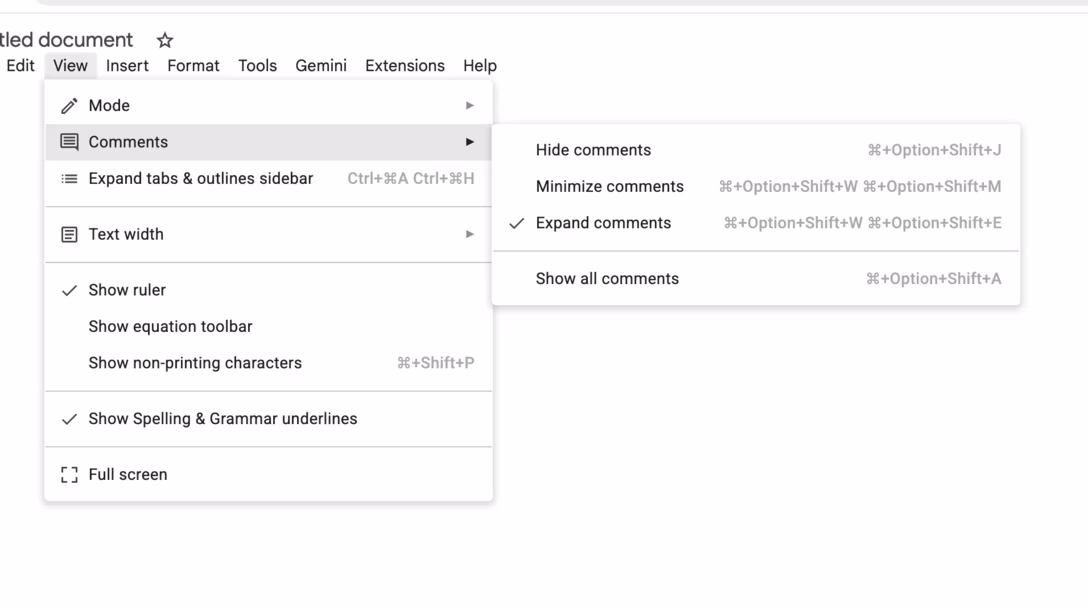This screenshot has height=608, width=1088.
Task: Click the outline list icon for sidebar
Action: tap(69, 178)
